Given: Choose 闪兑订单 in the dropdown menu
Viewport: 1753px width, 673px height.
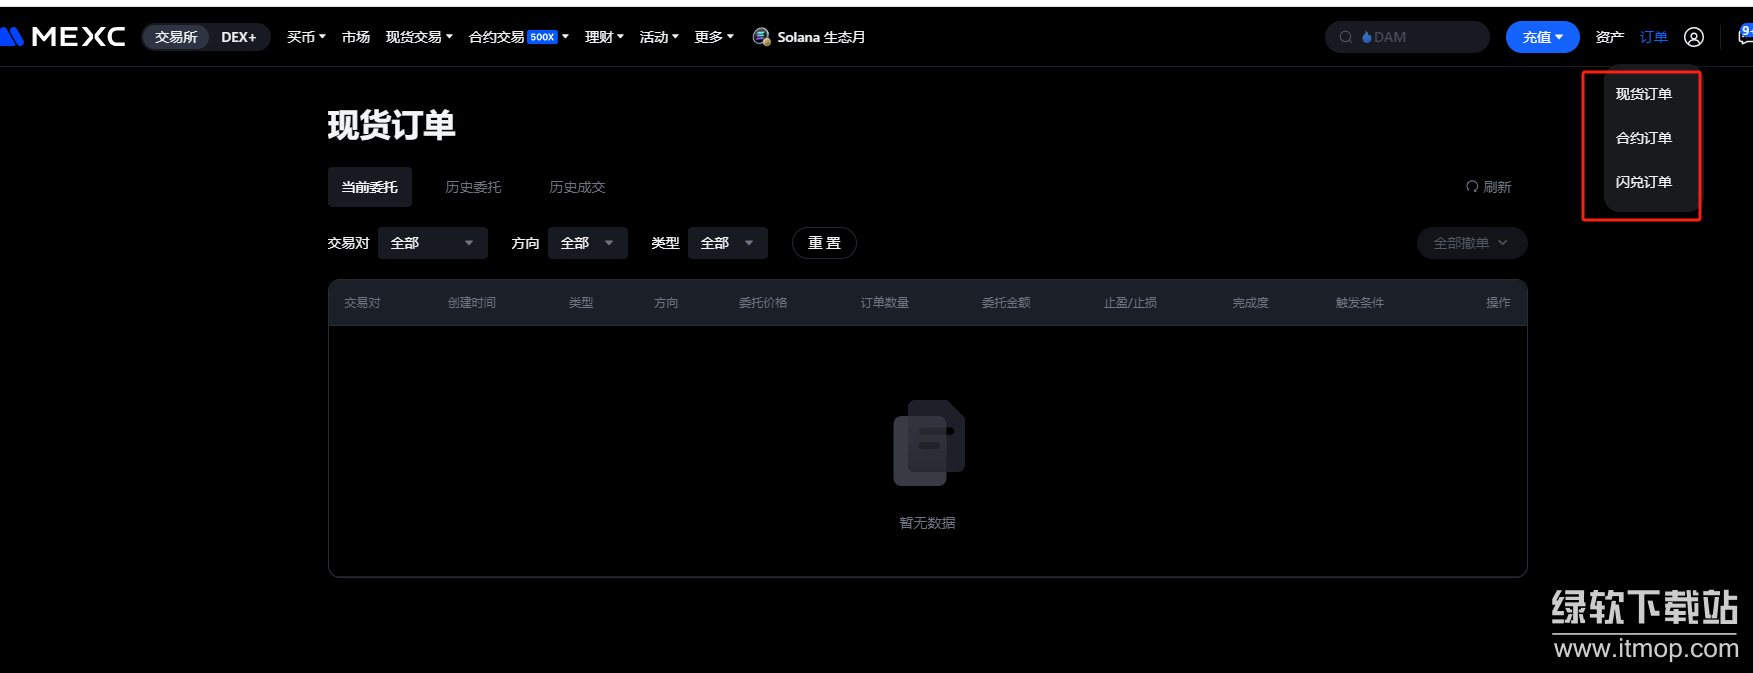Looking at the screenshot, I should (1643, 182).
